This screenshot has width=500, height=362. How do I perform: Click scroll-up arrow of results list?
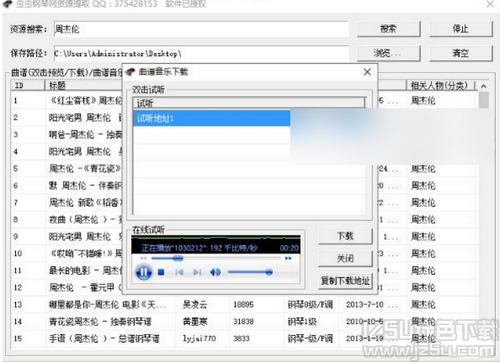(484, 86)
